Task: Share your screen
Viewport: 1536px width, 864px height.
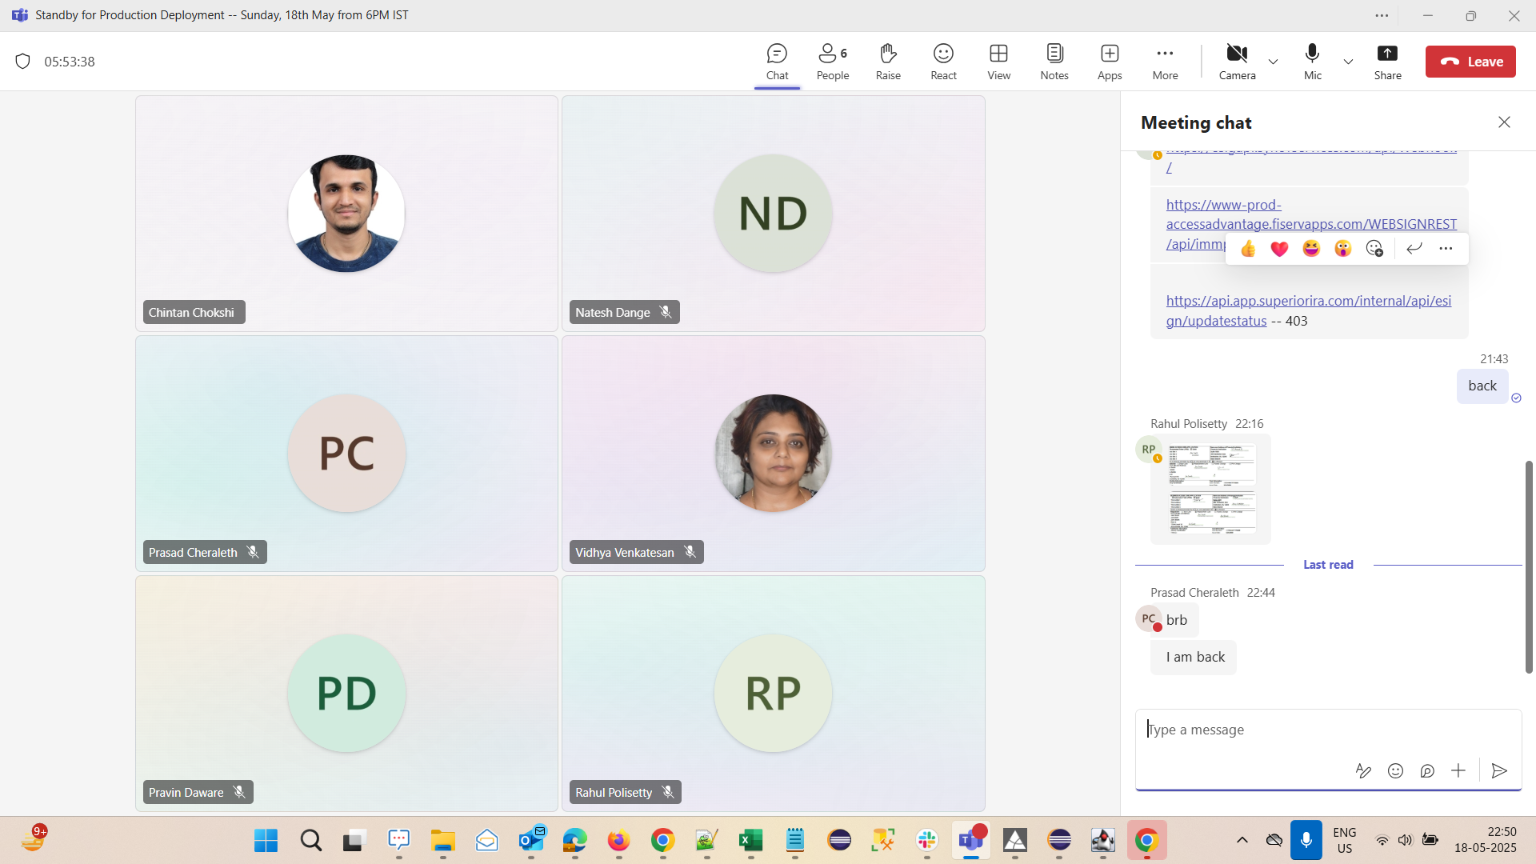Action: click(x=1388, y=61)
